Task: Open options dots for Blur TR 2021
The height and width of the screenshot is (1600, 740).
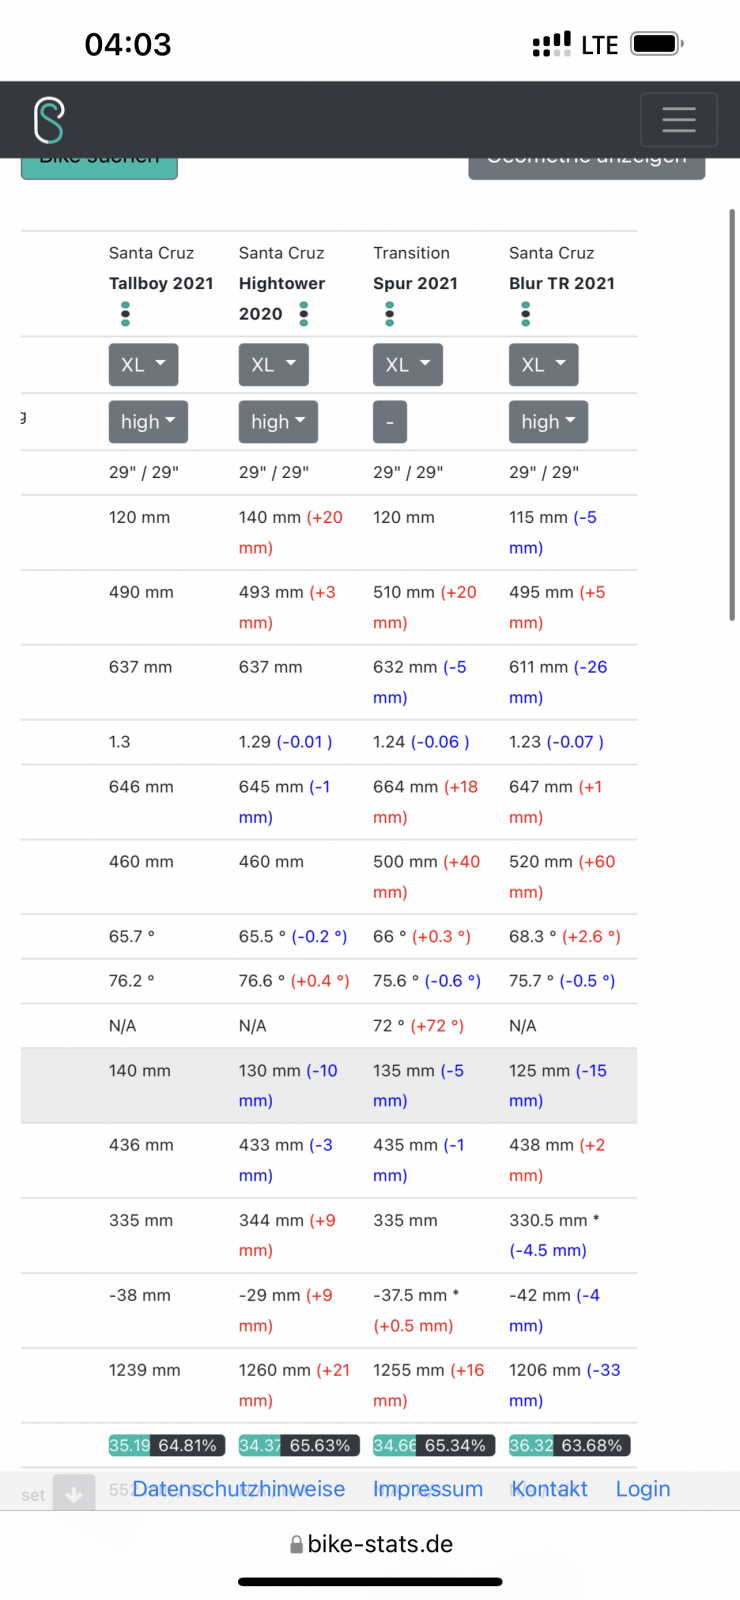Action: (x=525, y=314)
